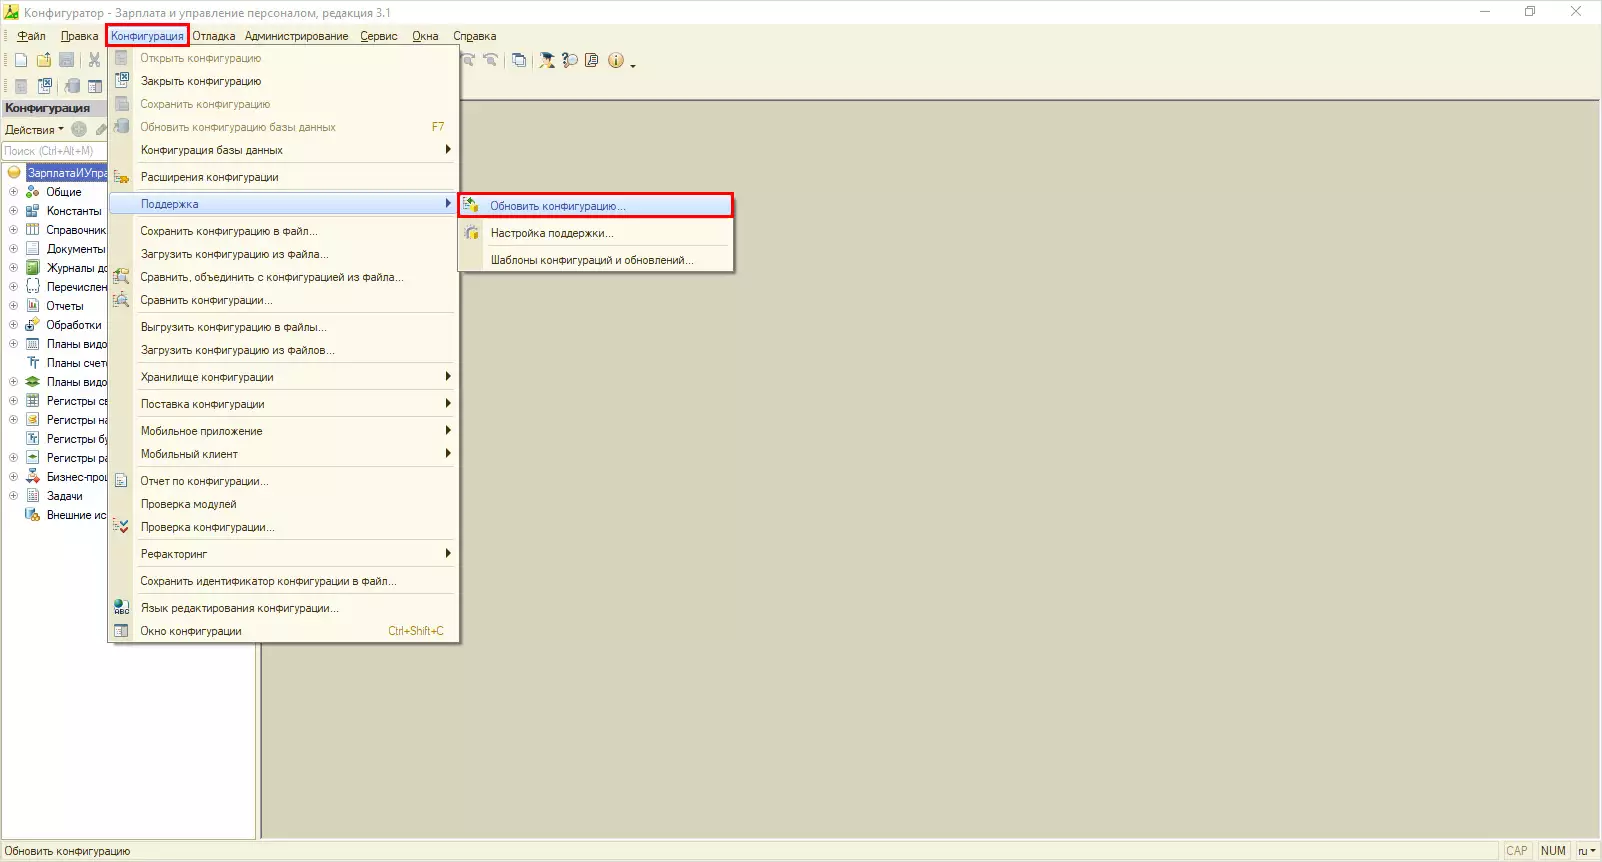Click the configuration window icon in the toolbar
Image resolution: width=1602 pixels, height=862 pixels.
95,86
